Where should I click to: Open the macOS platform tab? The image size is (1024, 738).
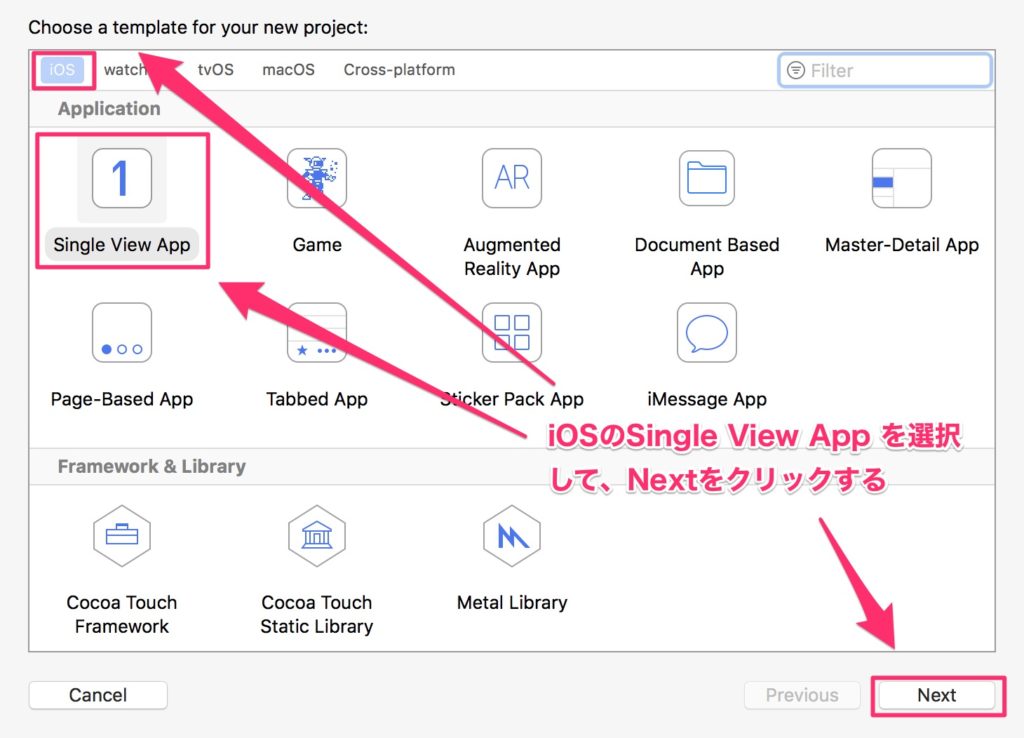click(289, 70)
